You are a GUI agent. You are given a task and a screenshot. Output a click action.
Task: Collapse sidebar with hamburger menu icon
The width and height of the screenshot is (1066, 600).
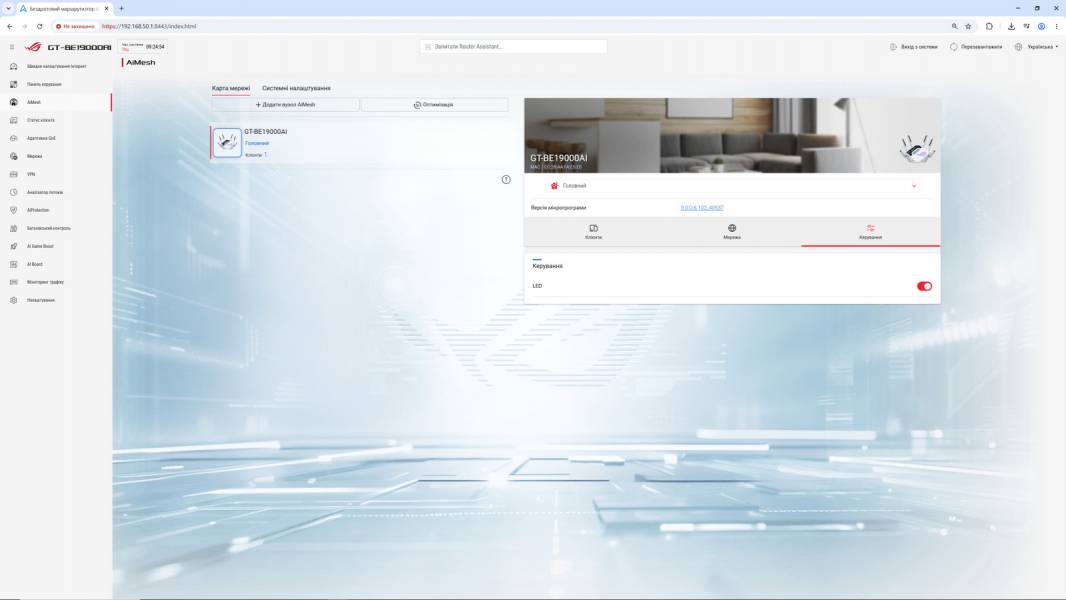pyautogui.click(x=12, y=47)
